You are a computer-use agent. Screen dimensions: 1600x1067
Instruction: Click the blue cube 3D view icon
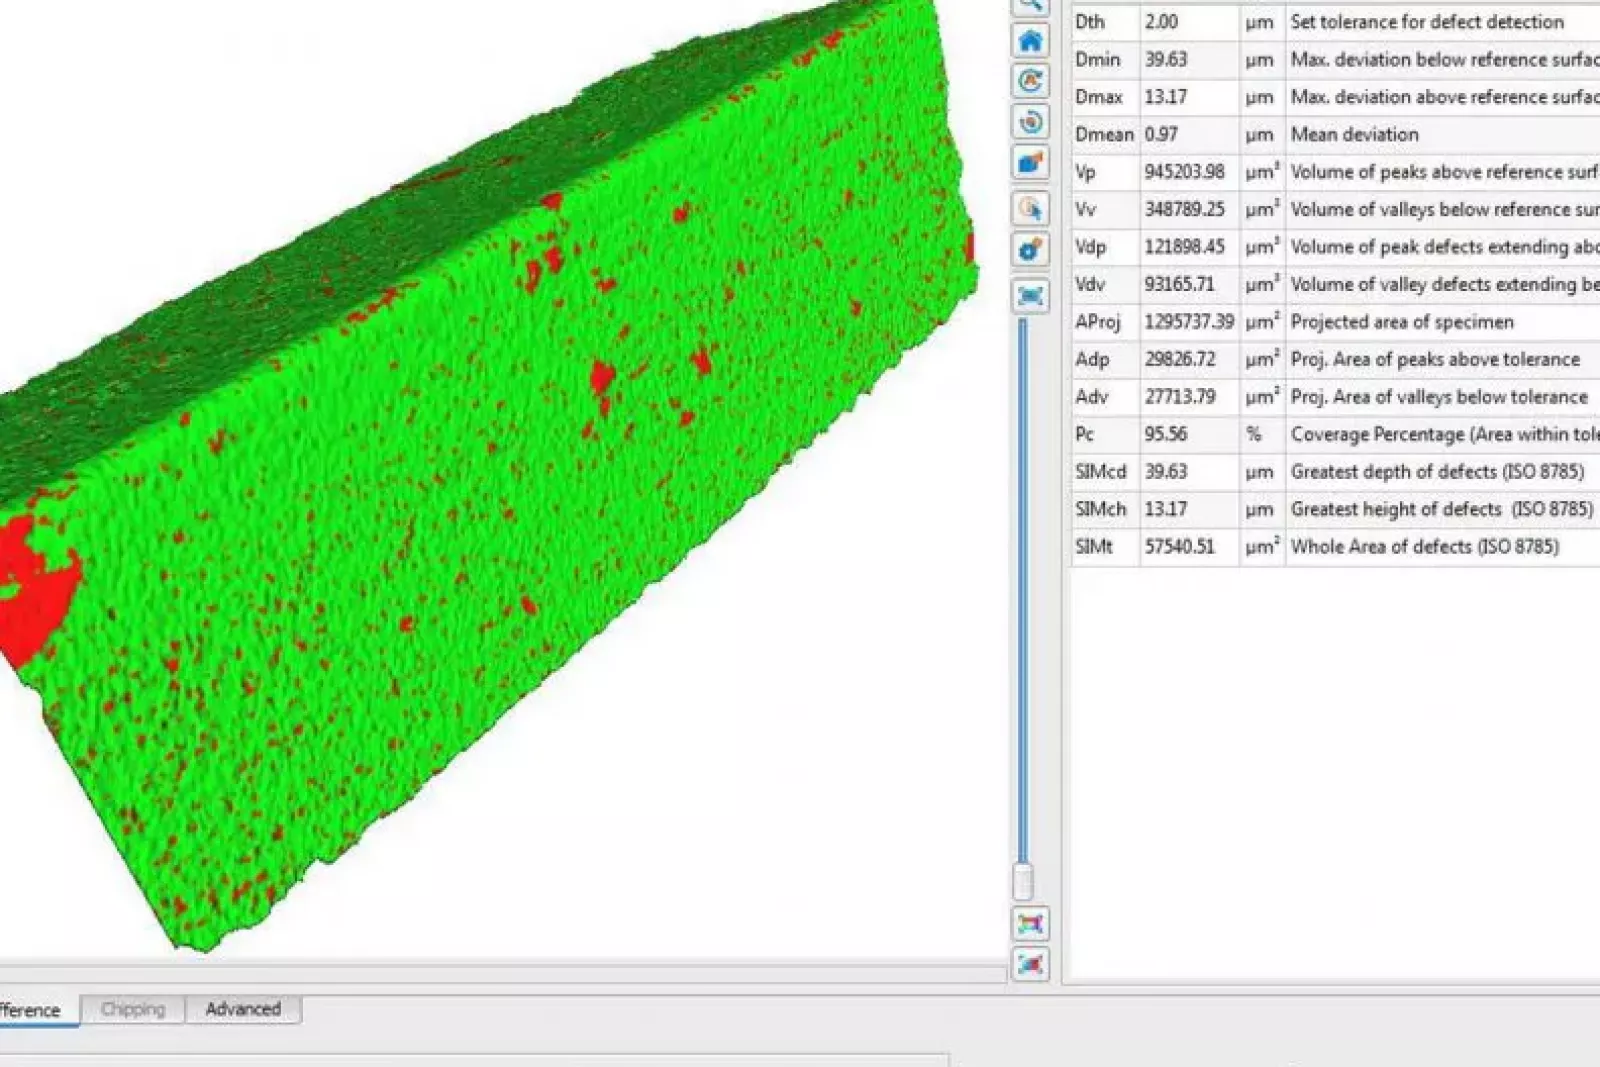(x=1030, y=163)
